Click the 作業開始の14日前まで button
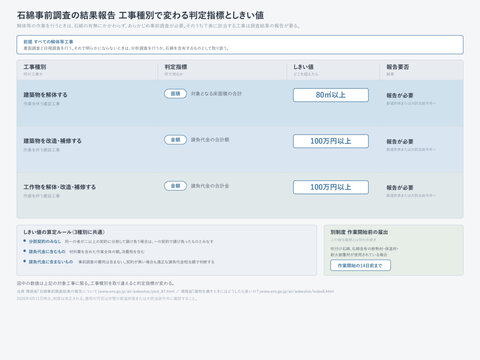480x360 pixels. [x=360, y=265]
